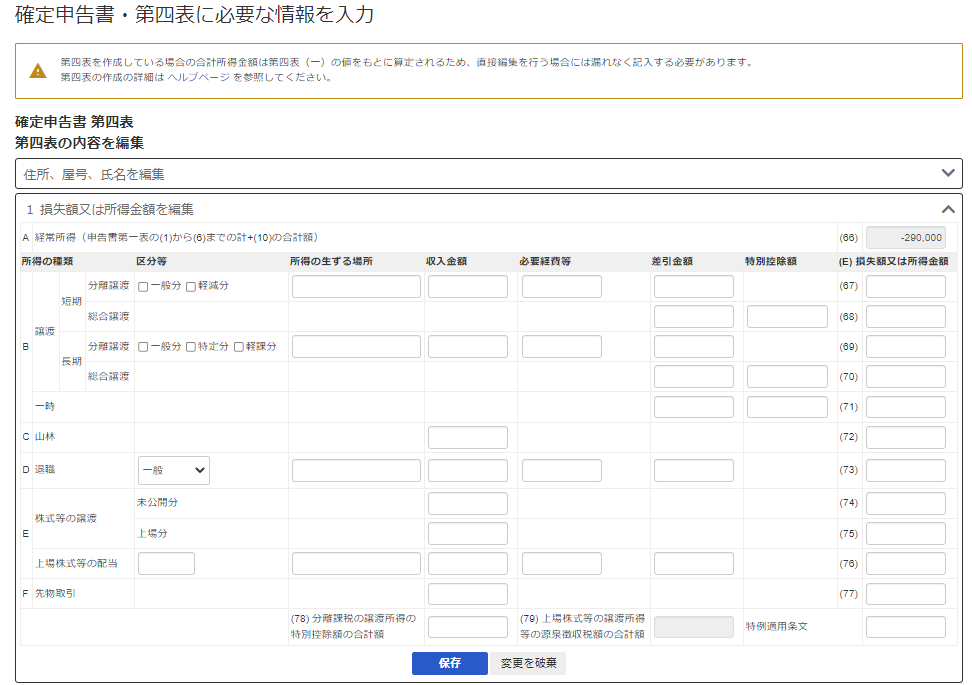
Task: Collapse the 損失額又は所得金額を編集 section
Action: pyautogui.click(x=948, y=210)
